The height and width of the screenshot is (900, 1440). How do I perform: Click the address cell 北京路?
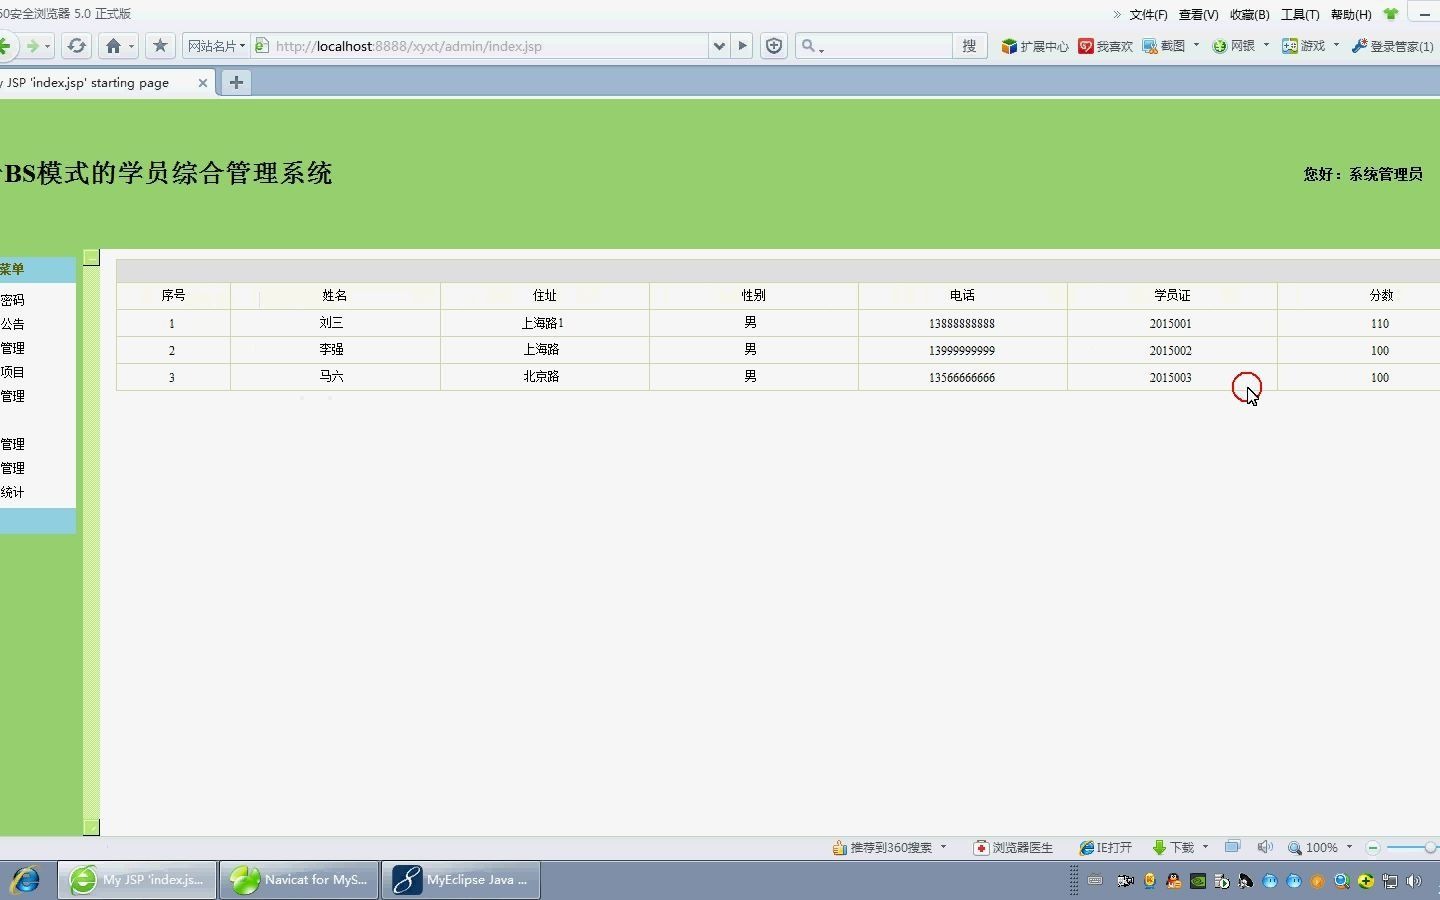coord(541,377)
